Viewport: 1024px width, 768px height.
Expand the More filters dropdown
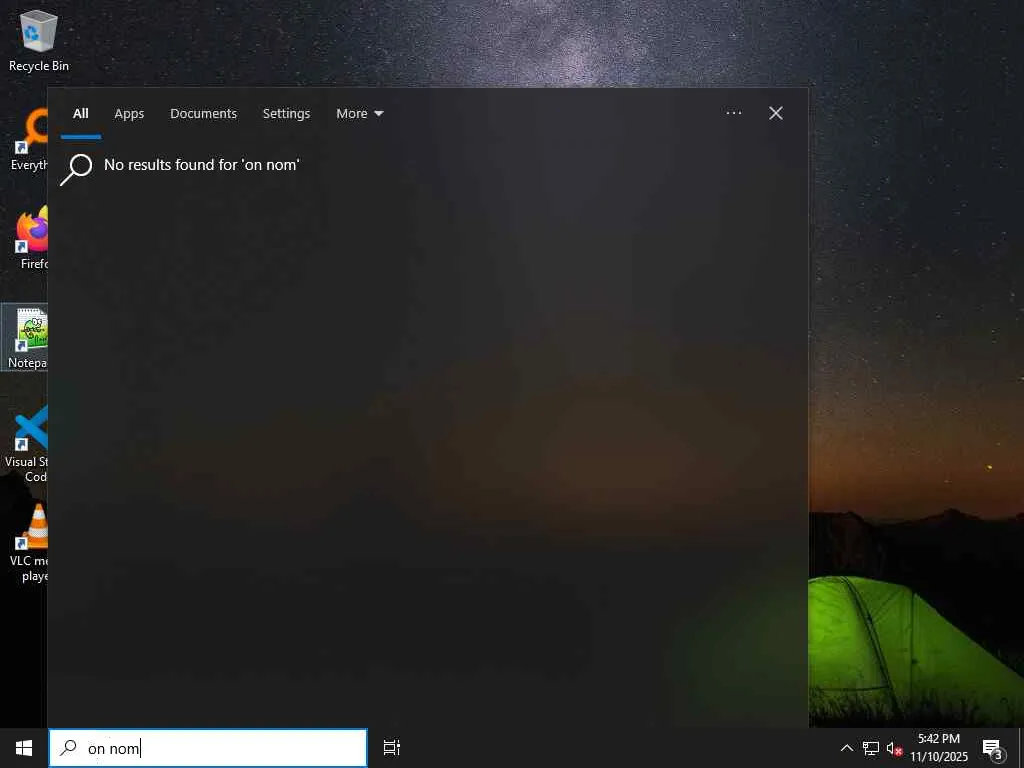tap(359, 114)
